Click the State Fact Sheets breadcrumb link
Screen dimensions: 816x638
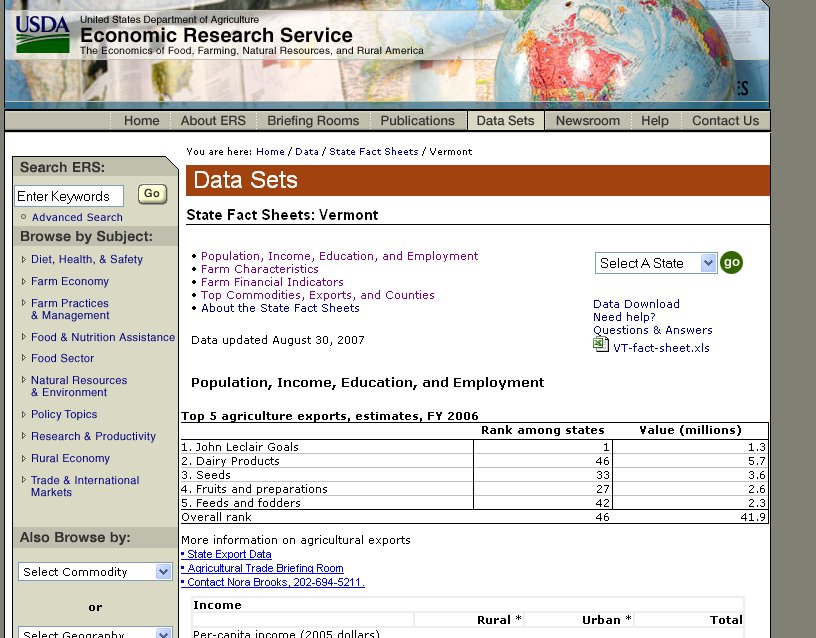pyautogui.click(x=374, y=151)
